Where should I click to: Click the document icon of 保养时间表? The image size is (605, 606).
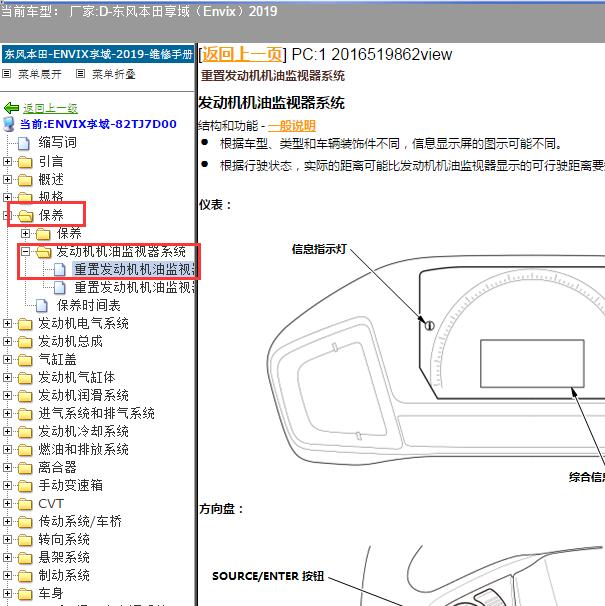coord(42,306)
